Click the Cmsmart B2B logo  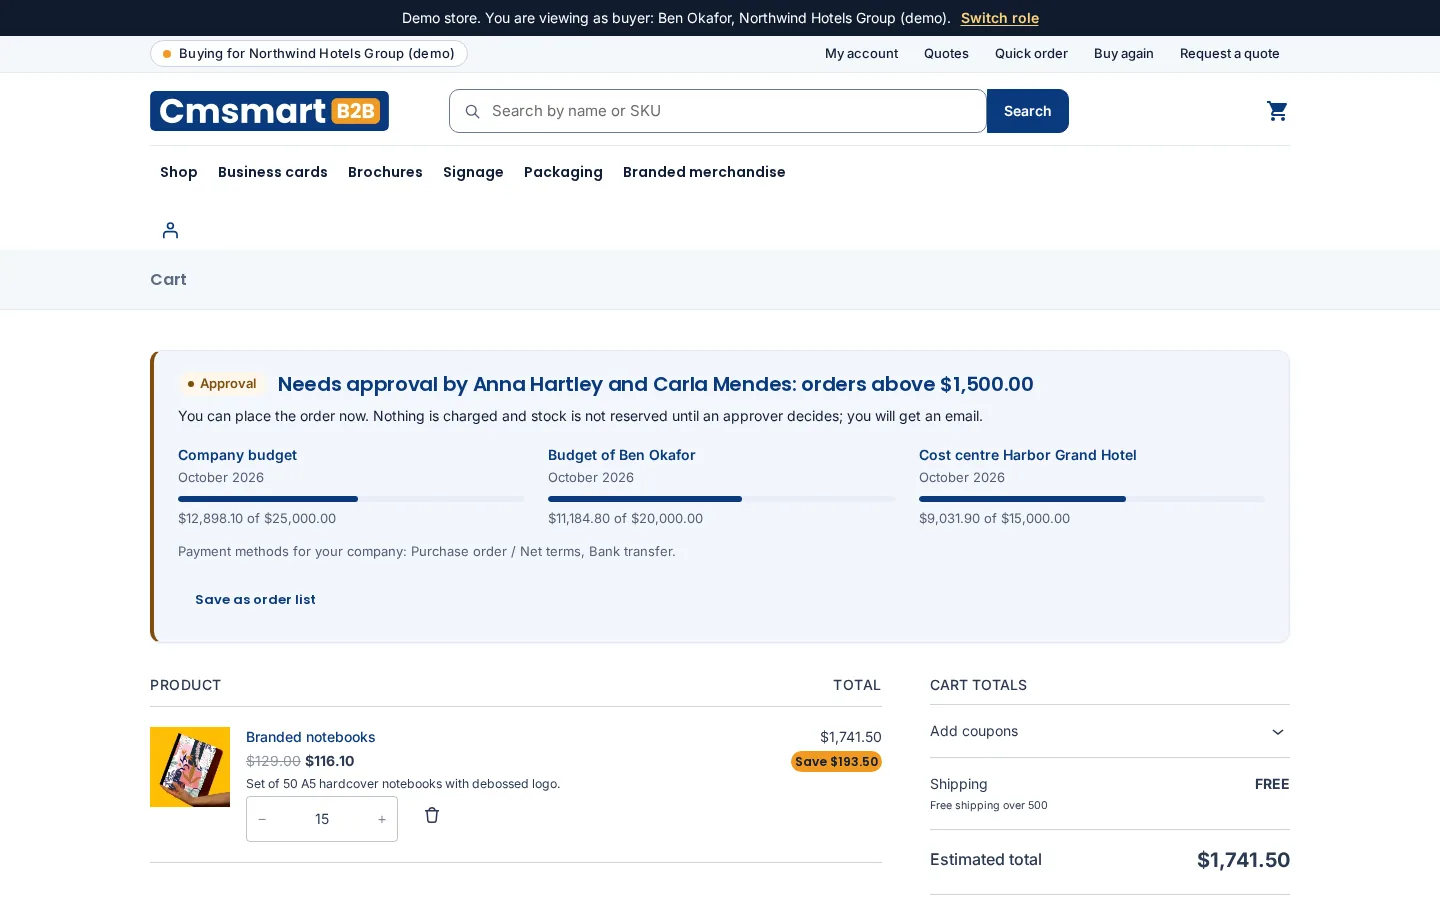(269, 111)
